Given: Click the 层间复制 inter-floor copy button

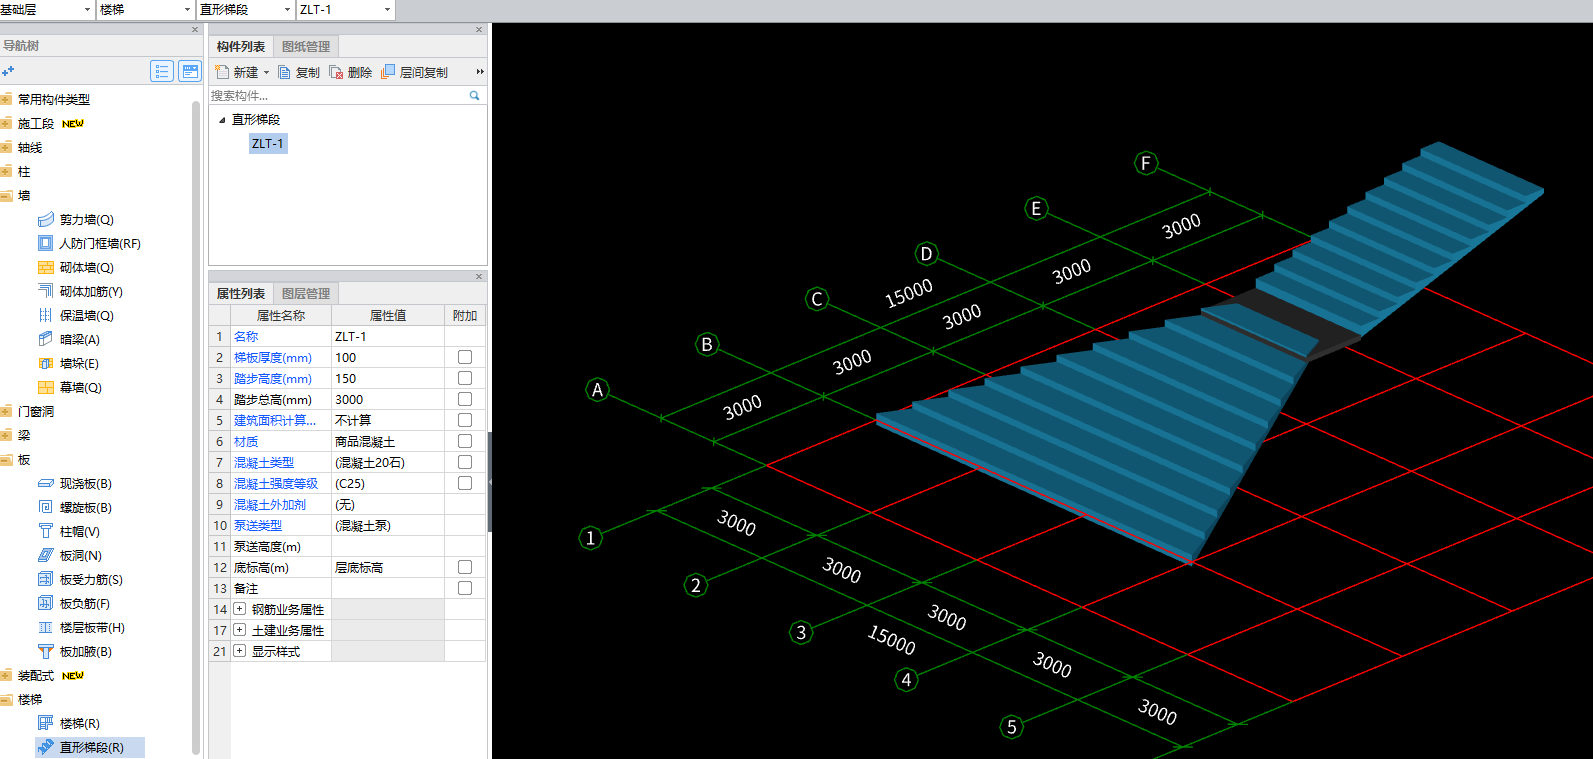Looking at the screenshot, I should (x=415, y=72).
